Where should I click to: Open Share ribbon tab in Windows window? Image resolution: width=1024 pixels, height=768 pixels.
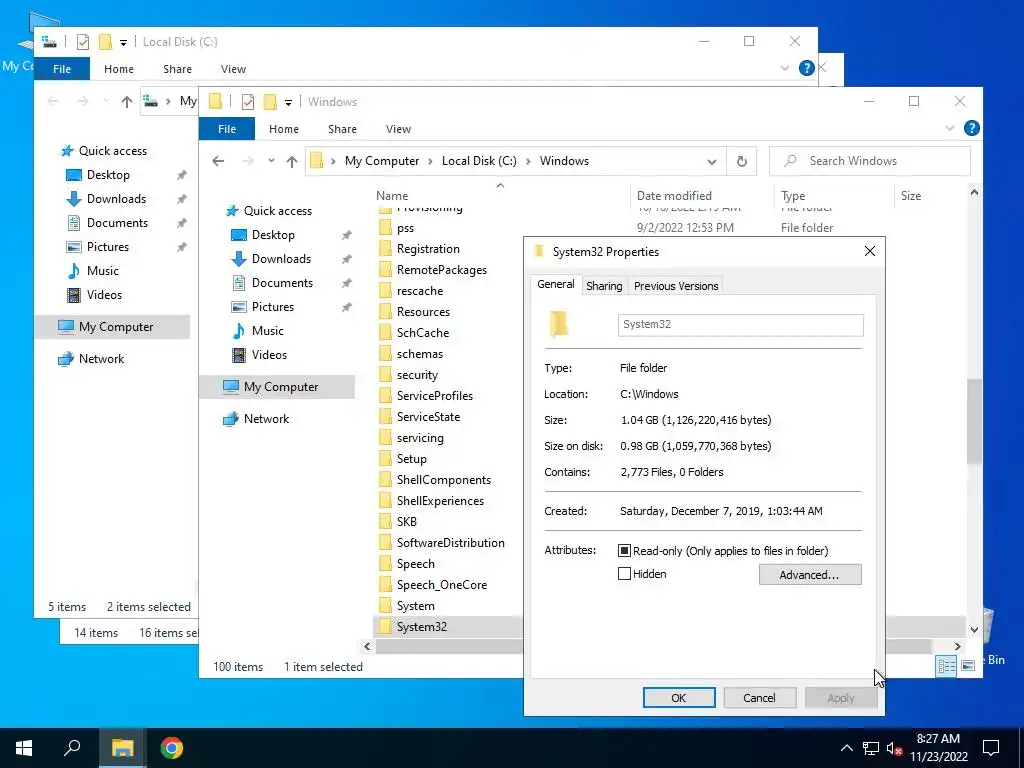[x=342, y=129]
